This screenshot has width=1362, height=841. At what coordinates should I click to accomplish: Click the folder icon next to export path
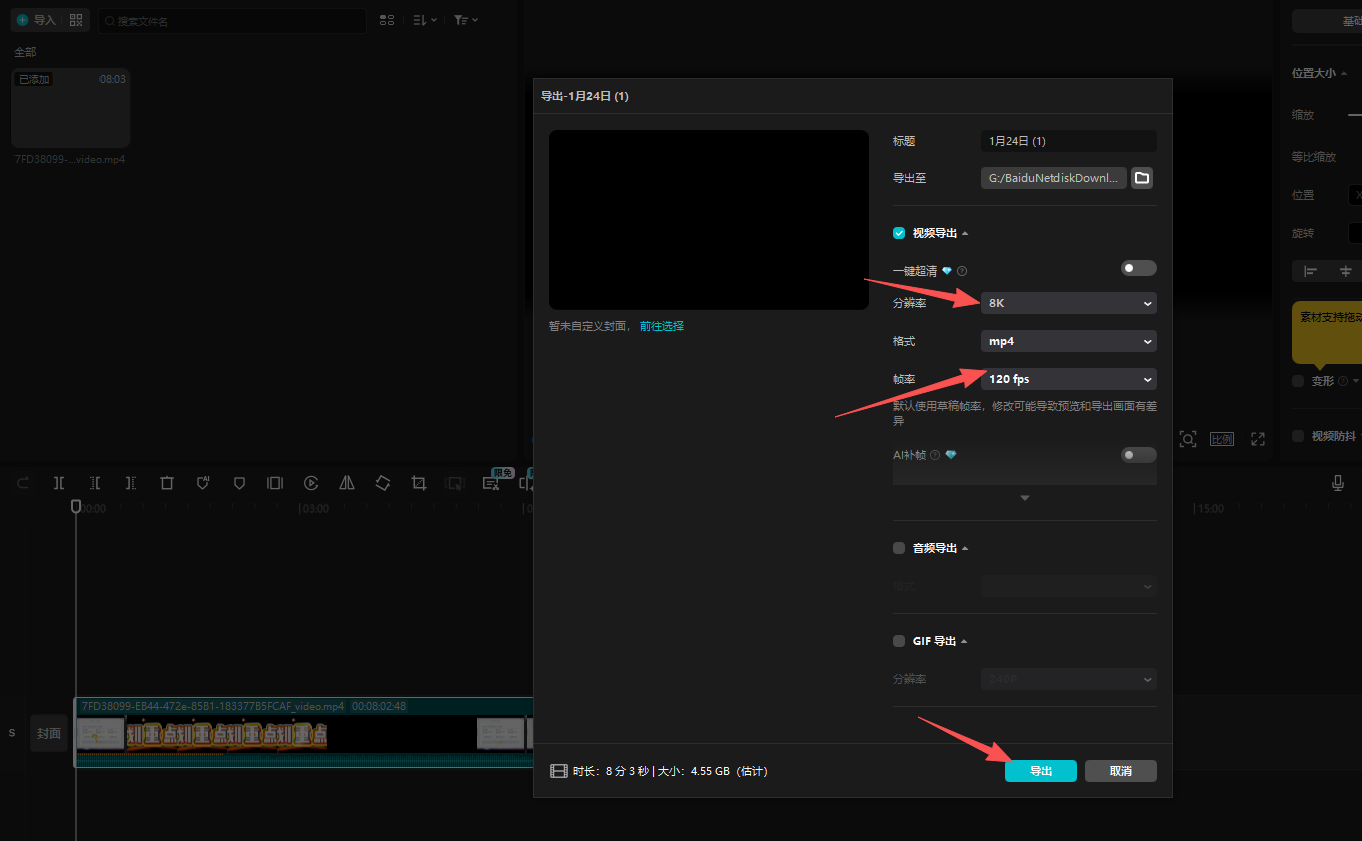(1142, 178)
